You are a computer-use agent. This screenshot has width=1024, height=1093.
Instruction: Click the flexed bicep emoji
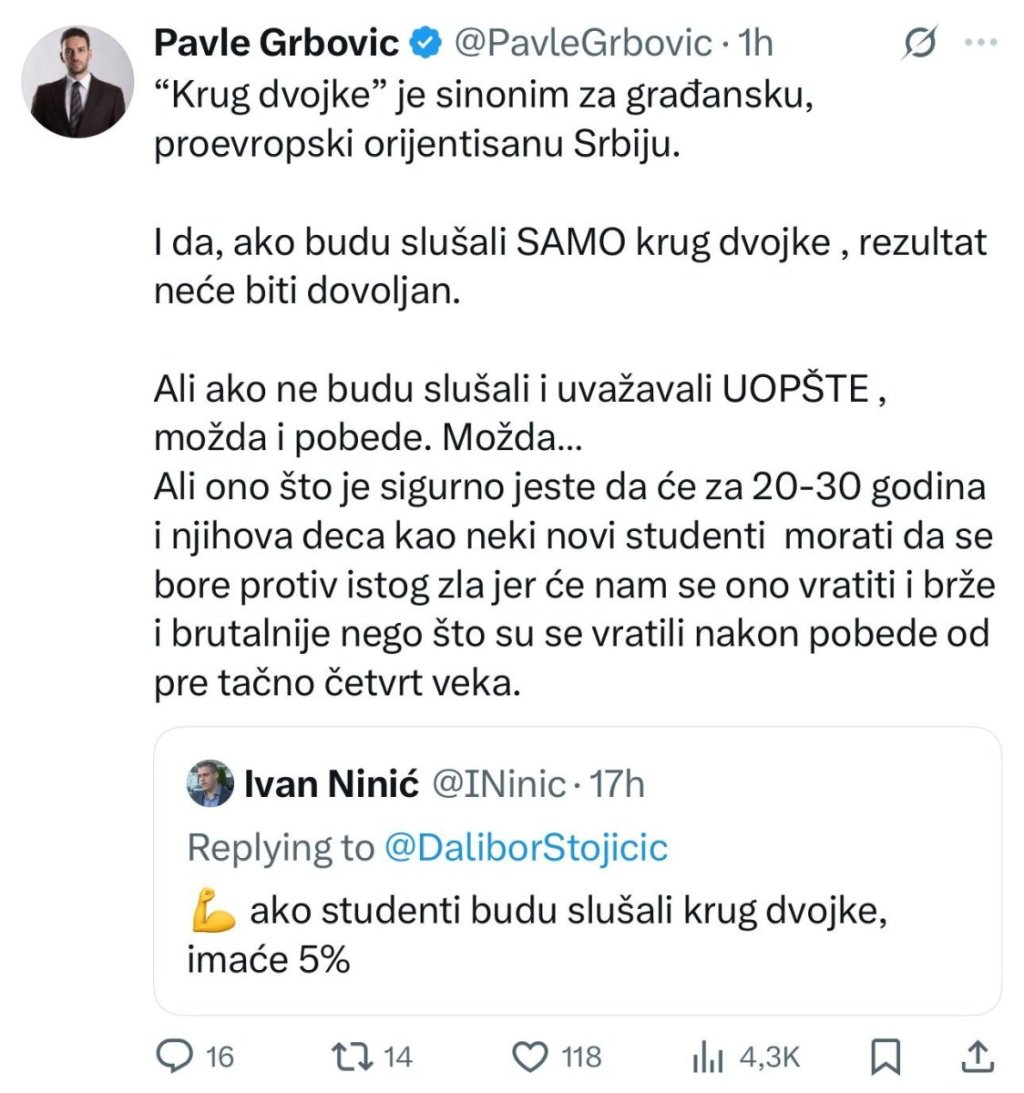click(x=211, y=912)
